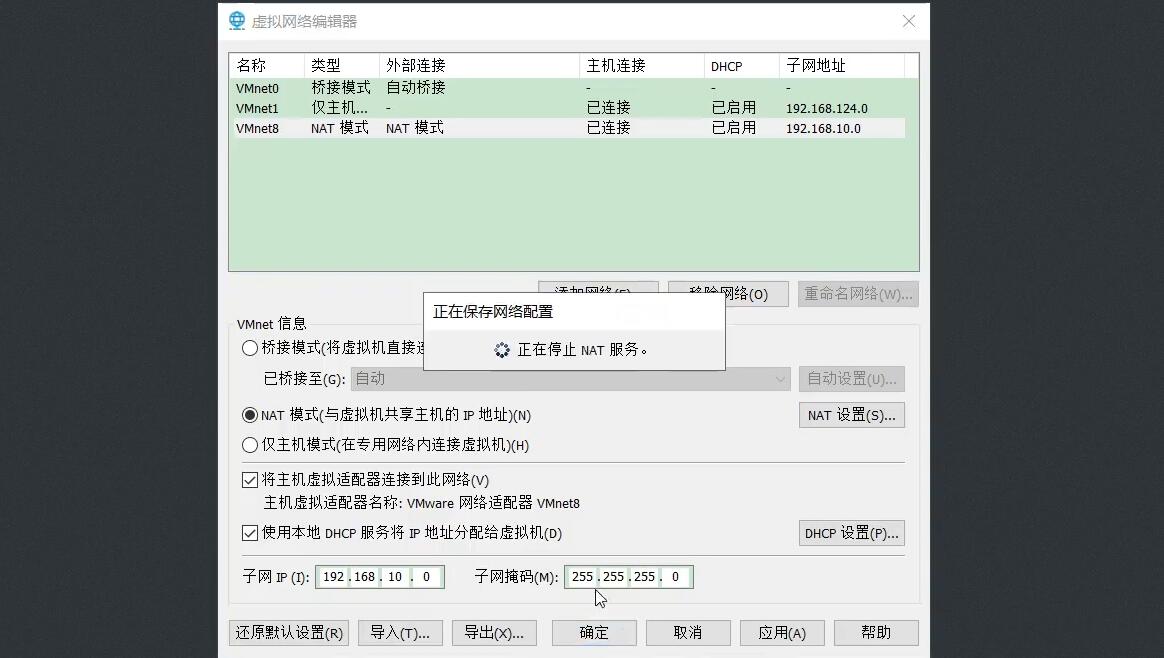Open the 已桥接至 dropdown
The height and width of the screenshot is (658, 1164).
[x=570, y=379]
